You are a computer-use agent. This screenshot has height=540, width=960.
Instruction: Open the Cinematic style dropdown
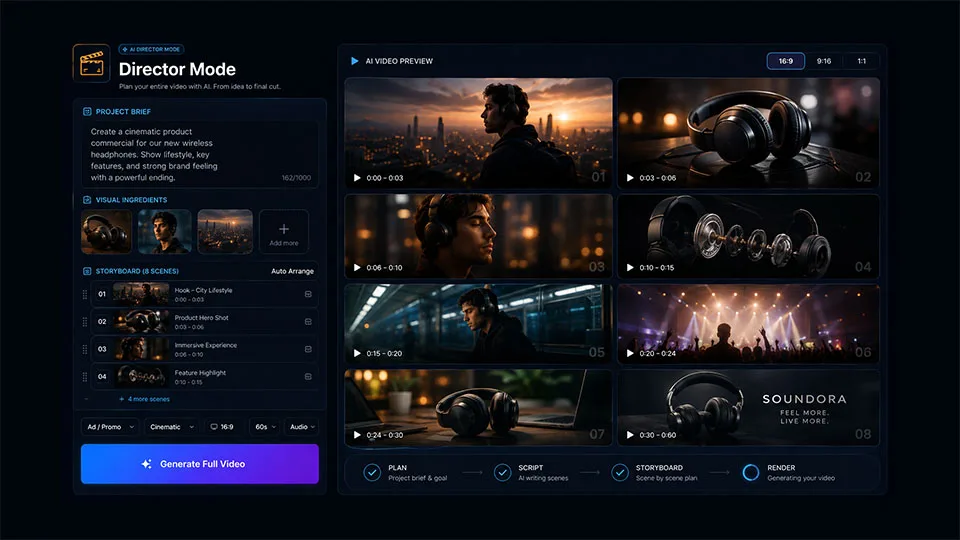coord(171,427)
